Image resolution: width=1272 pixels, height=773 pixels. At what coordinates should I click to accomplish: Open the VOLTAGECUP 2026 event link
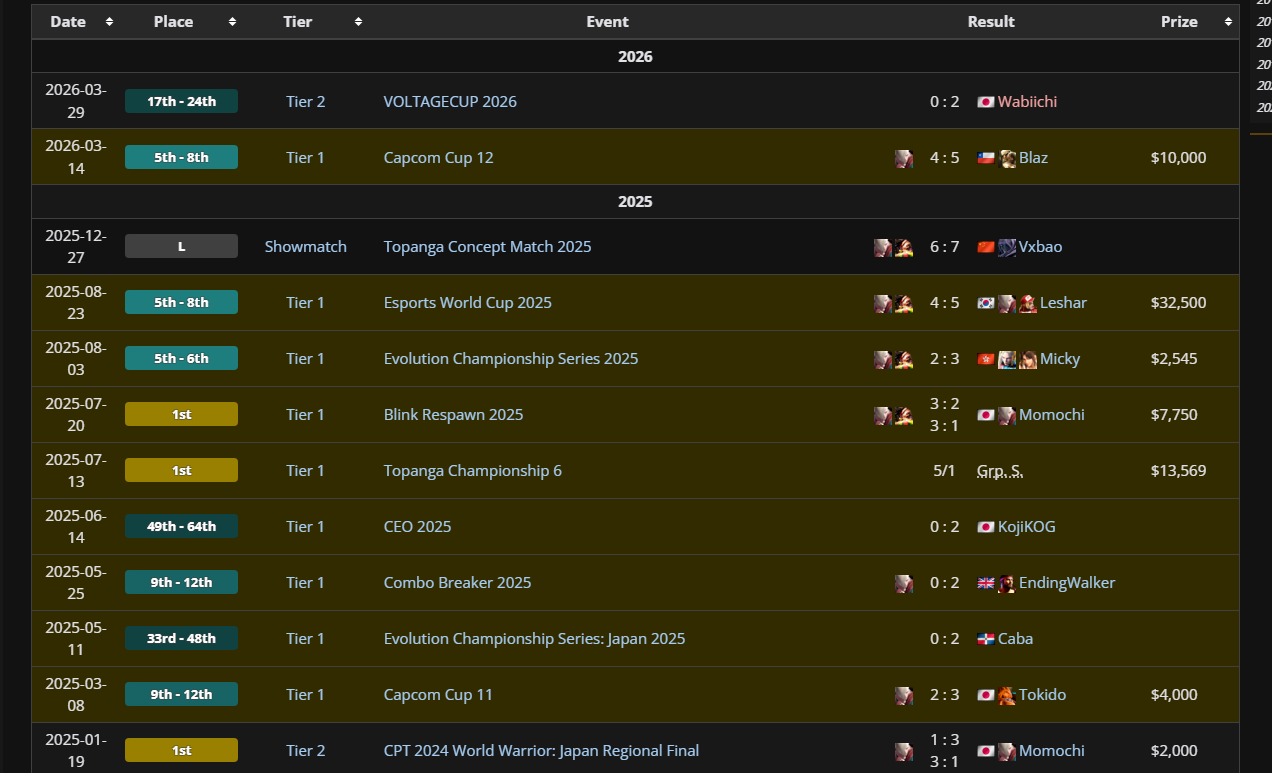[450, 102]
